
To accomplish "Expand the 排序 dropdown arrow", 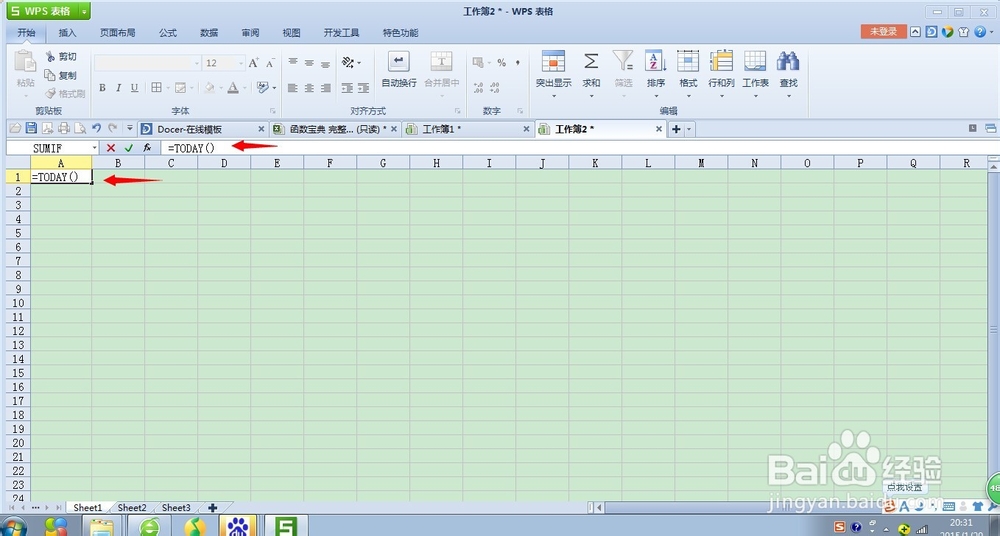I will [x=656, y=96].
